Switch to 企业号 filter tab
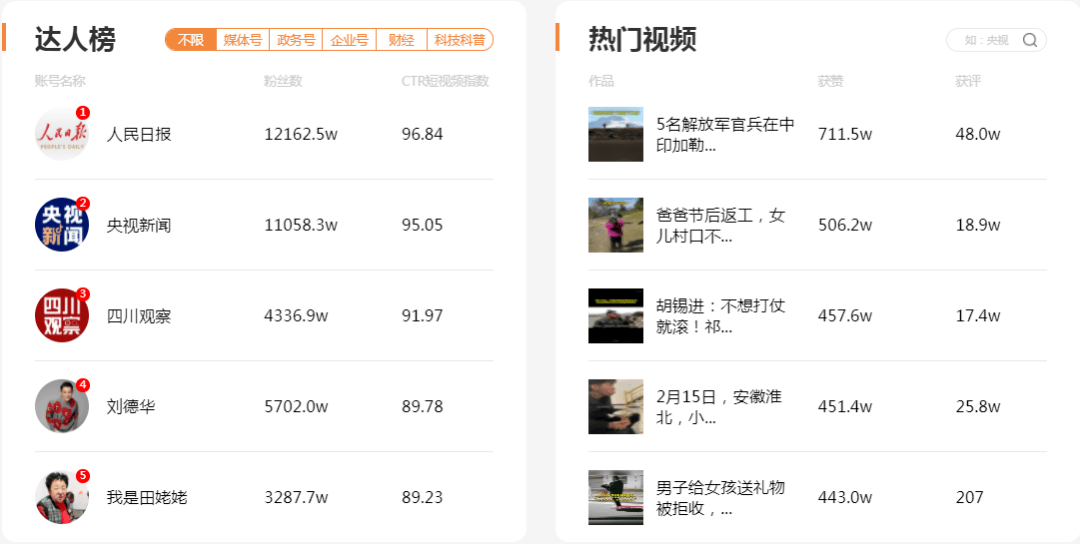The image size is (1080, 544). [349, 40]
